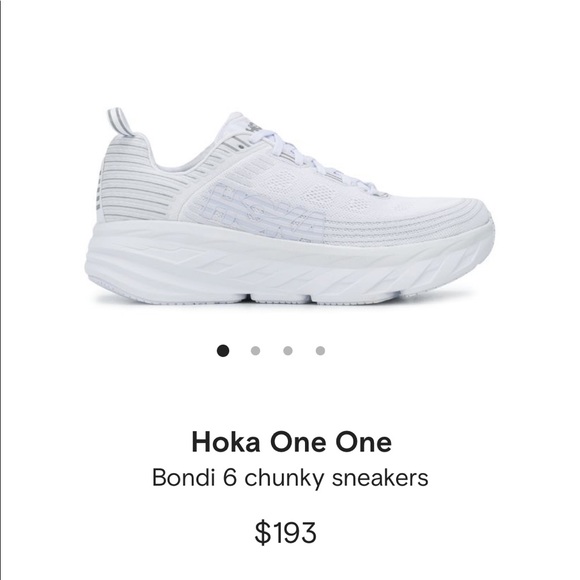
Task: Click the word "Hoka" in brand heading
Action: [226, 442]
